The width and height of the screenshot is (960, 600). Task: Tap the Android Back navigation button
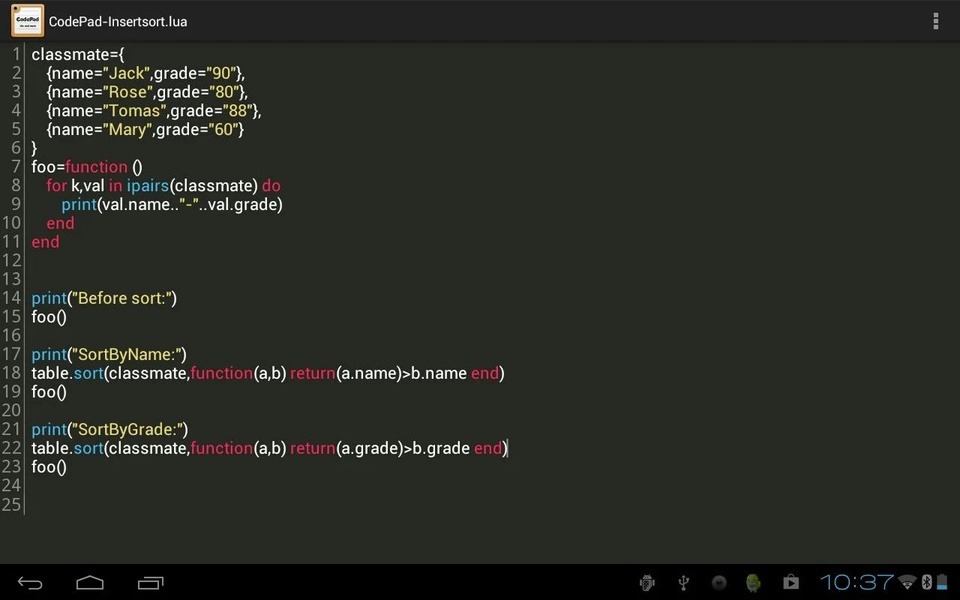[30, 583]
